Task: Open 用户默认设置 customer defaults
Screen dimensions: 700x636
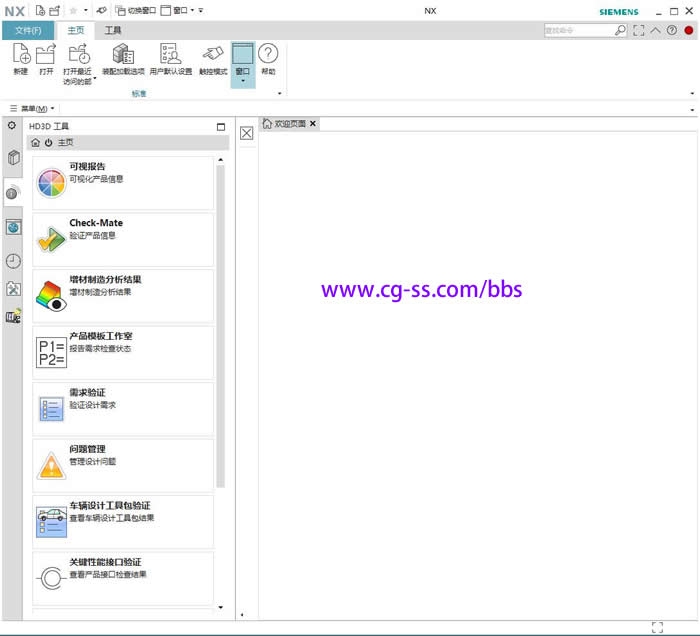Action: point(170,56)
